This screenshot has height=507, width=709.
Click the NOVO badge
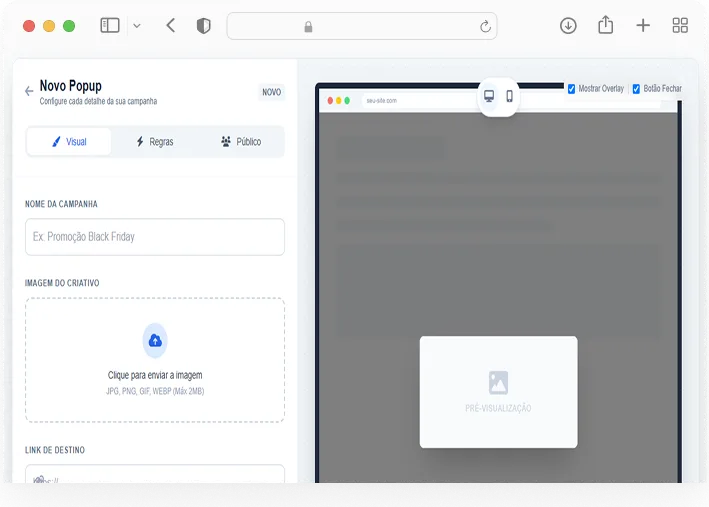click(x=272, y=92)
